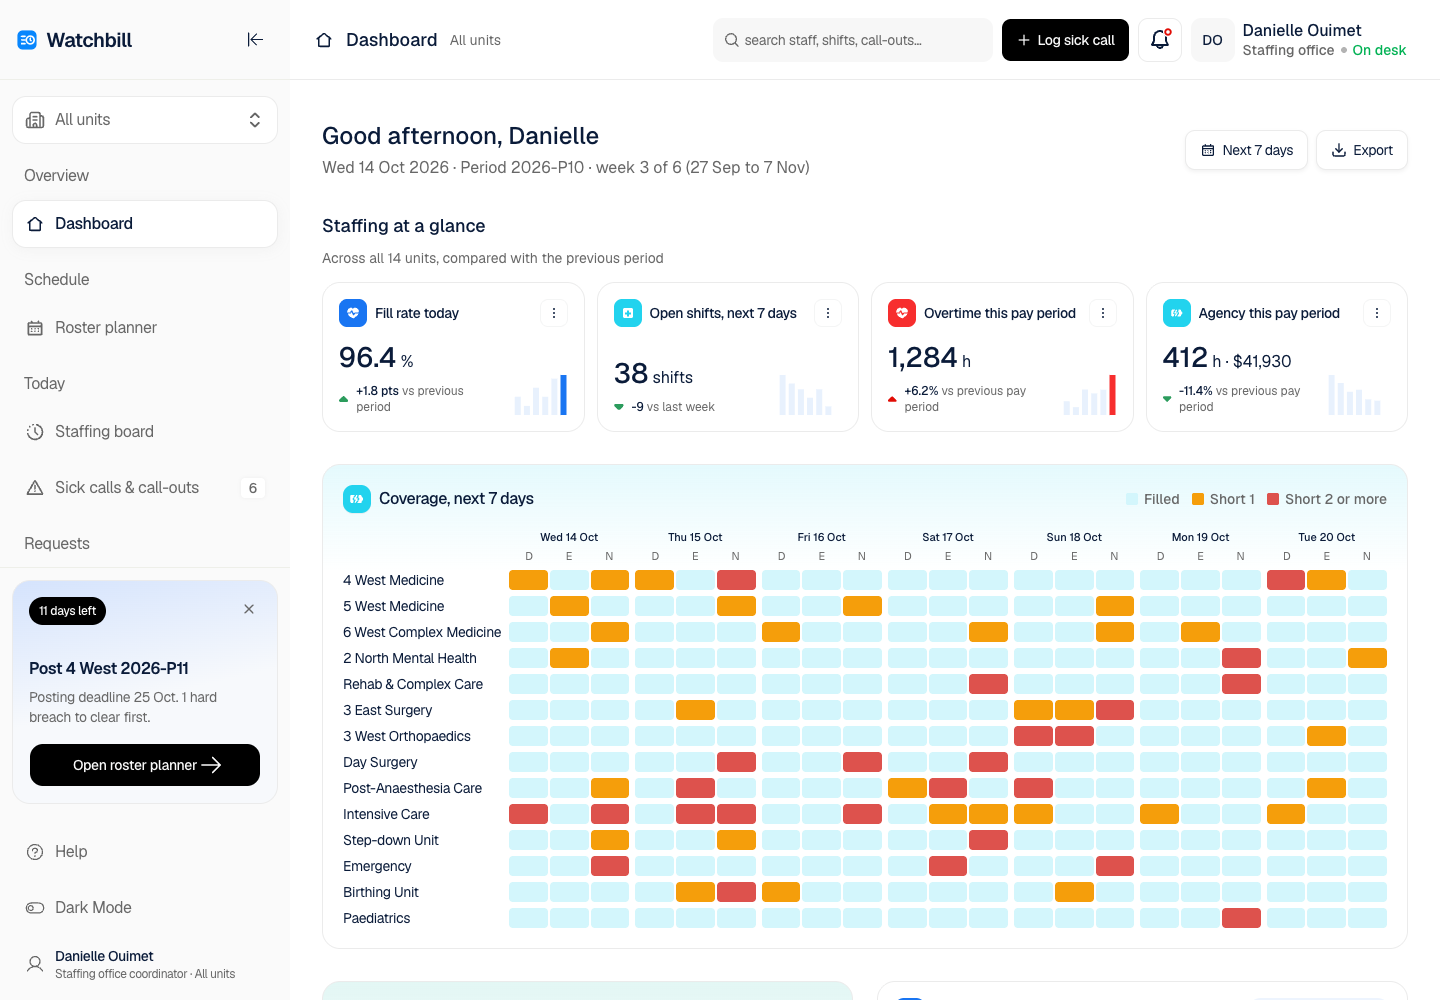Click the Emergency row label
This screenshot has width=1440, height=1000.
[x=377, y=866]
